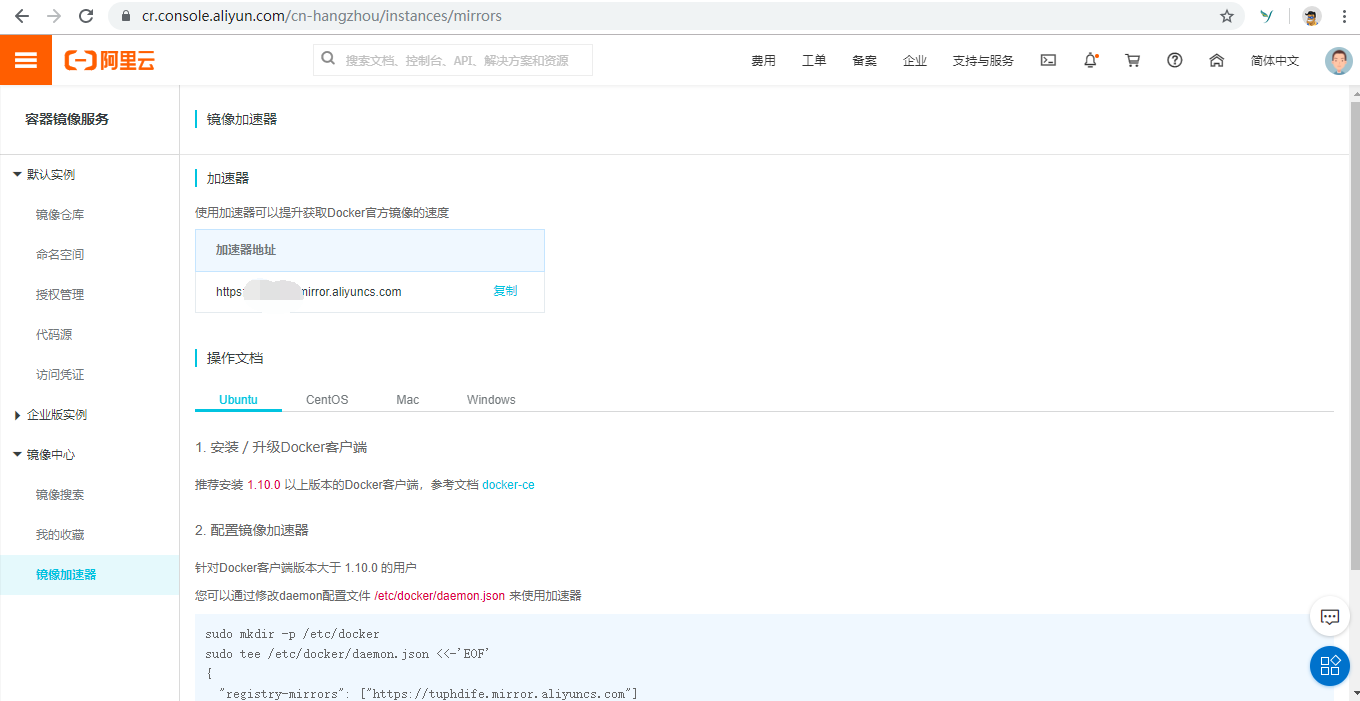Copy the accelerator address with the 复制 link
1360x701 pixels.
tap(505, 290)
